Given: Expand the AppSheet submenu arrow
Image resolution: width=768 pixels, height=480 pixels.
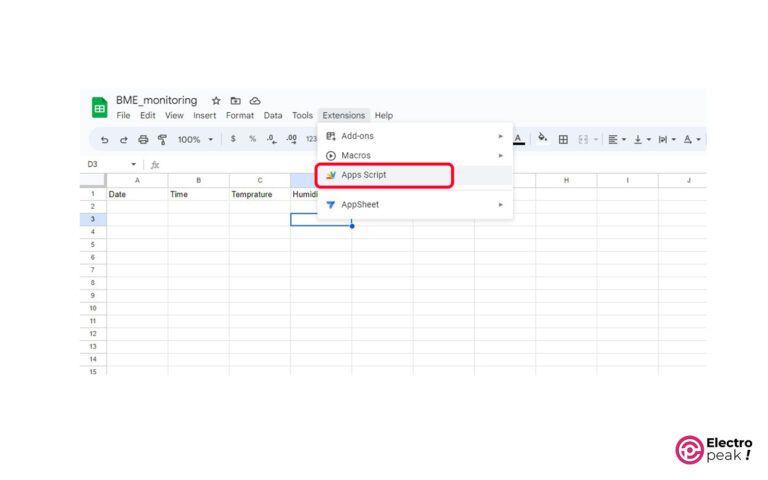Looking at the screenshot, I should [x=500, y=205].
